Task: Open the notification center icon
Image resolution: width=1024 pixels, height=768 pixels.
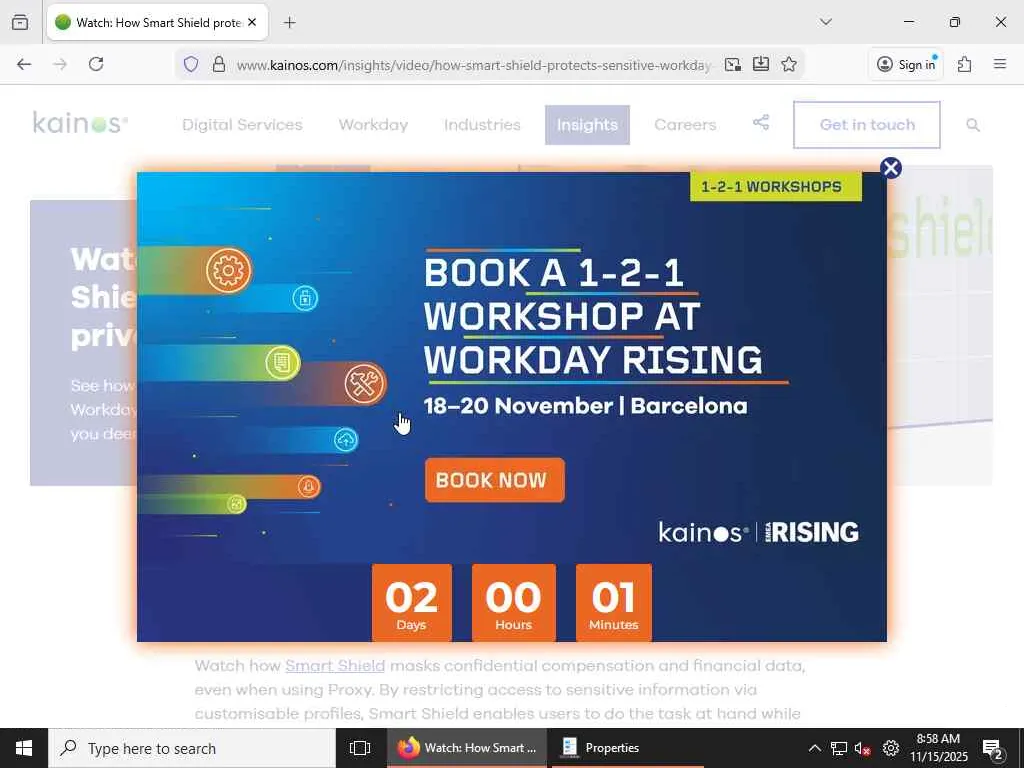Action: point(992,748)
